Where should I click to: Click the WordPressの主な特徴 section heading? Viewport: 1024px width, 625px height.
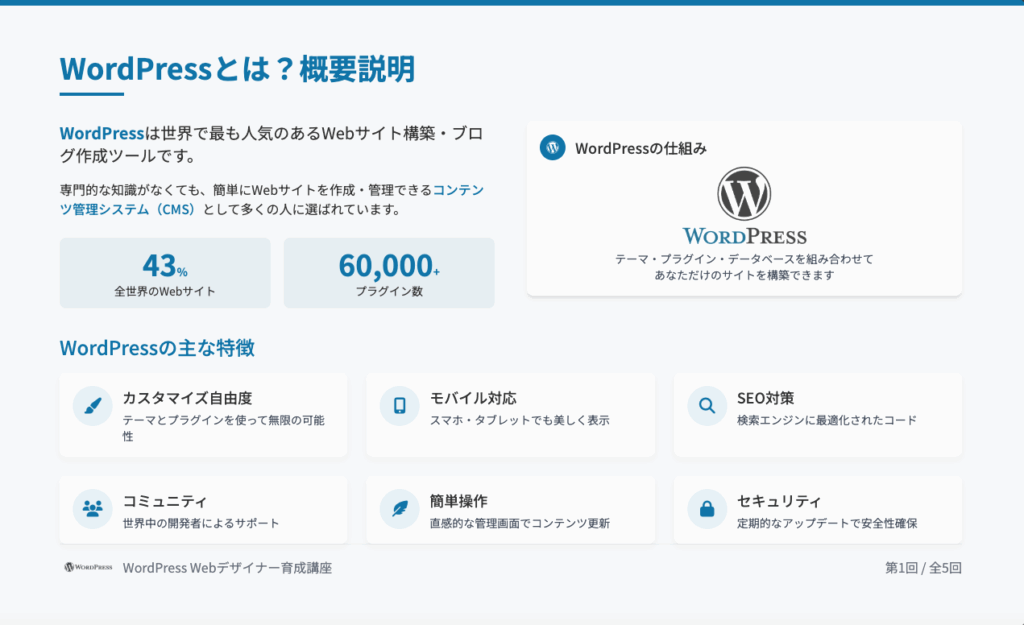click(157, 348)
